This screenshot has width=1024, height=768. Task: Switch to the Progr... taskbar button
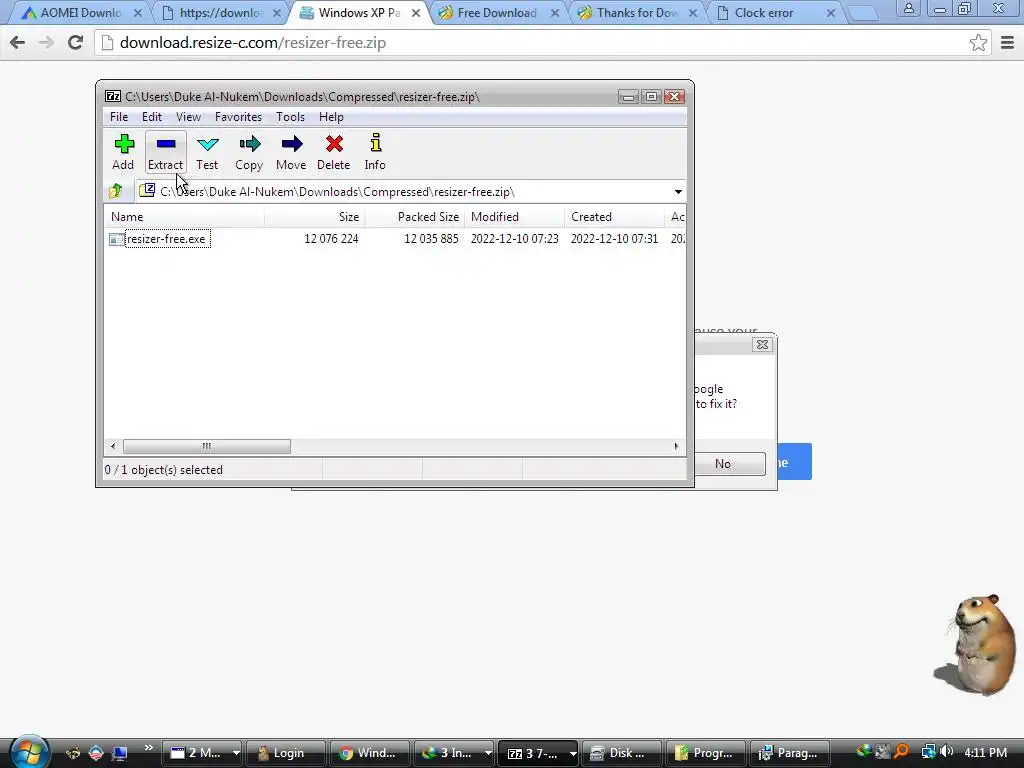[x=706, y=753]
